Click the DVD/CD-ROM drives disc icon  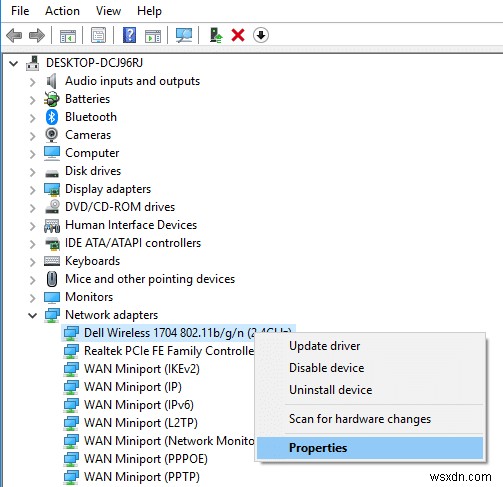pyautogui.click(x=52, y=207)
